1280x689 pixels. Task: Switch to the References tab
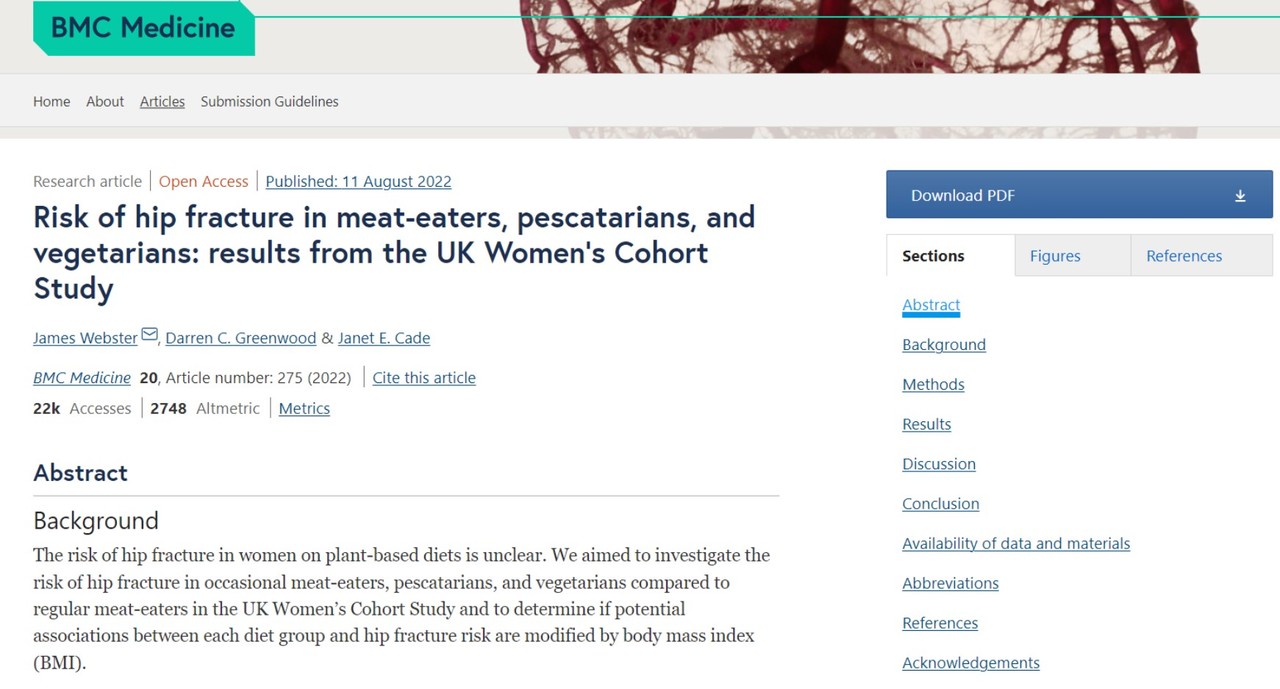[1184, 256]
